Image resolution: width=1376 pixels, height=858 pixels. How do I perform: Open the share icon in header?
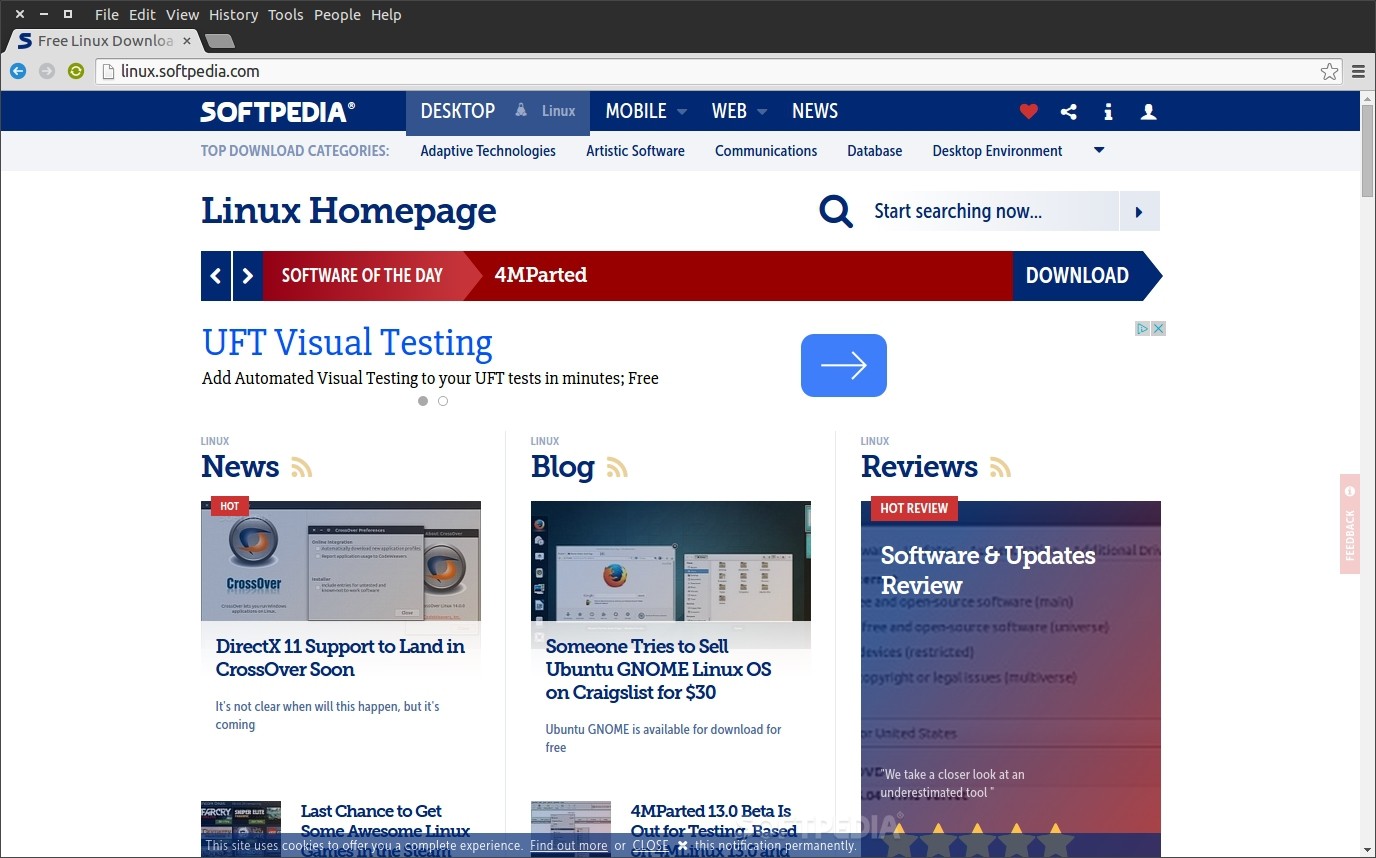point(1068,112)
